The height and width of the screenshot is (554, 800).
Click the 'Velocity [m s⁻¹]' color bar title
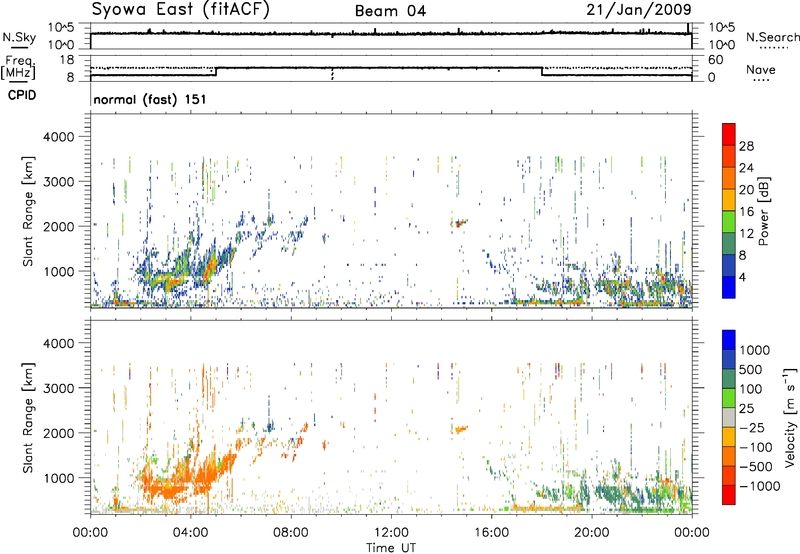[790, 417]
